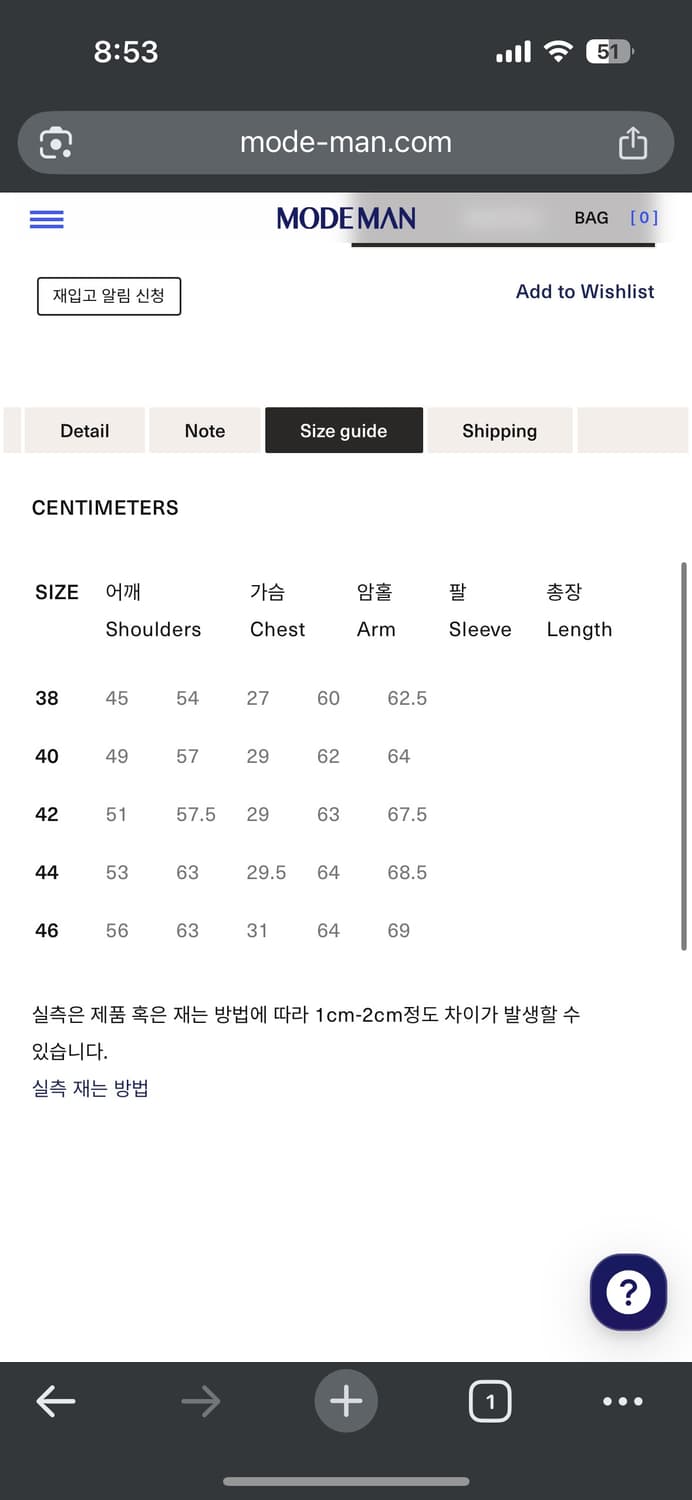Tap the visual search camera icon in address bar

(x=56, y=142)
